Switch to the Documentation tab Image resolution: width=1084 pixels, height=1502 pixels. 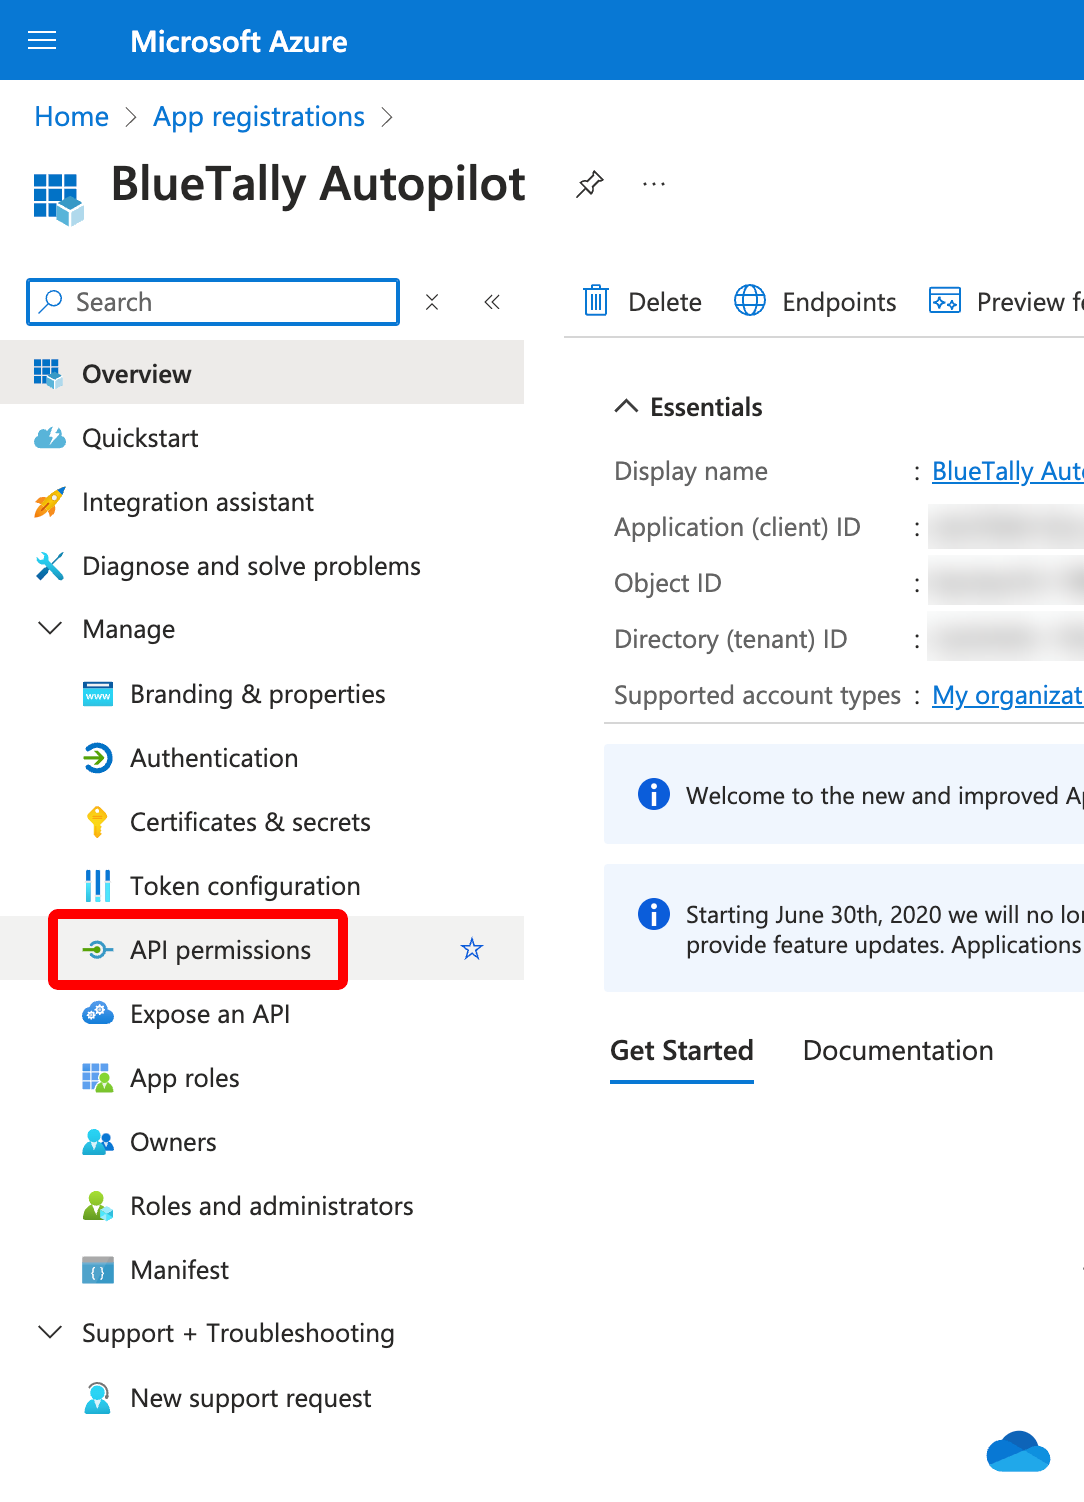point(898,1051)
